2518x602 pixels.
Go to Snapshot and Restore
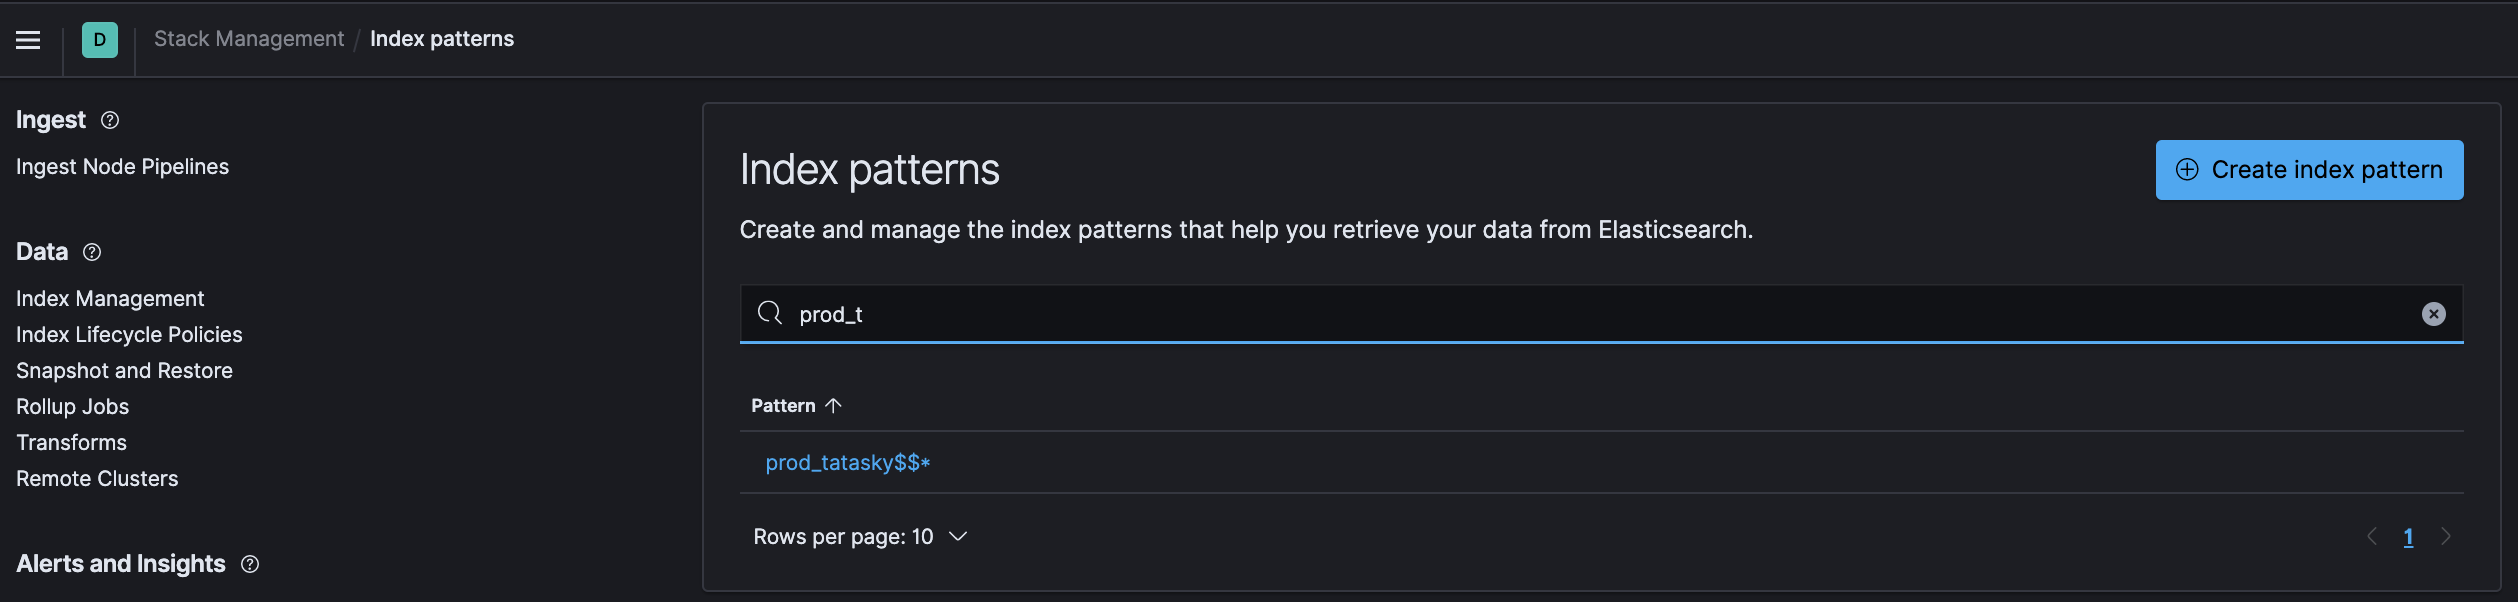[124, 371]
